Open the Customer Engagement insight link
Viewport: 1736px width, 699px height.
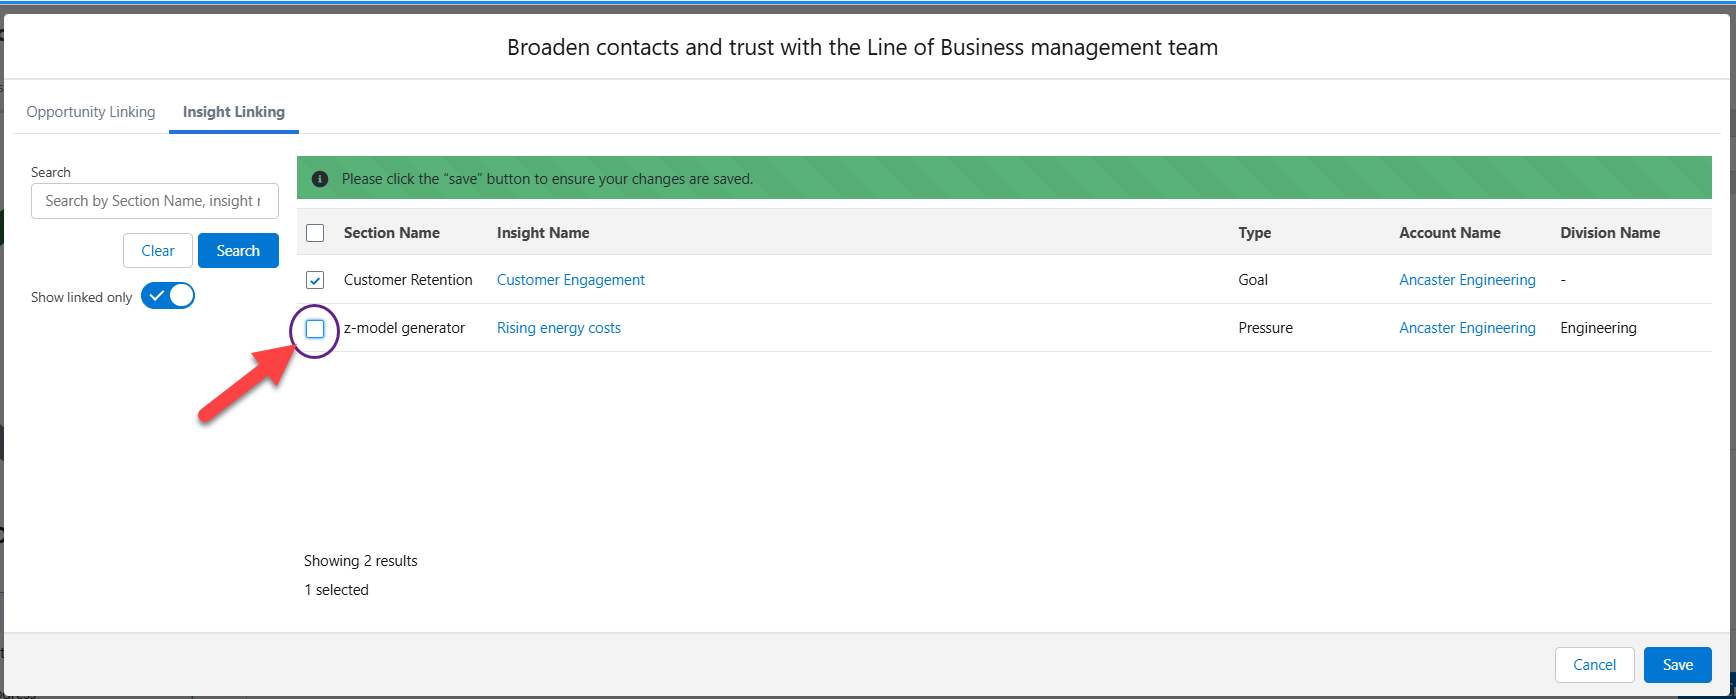click(571, 280)
